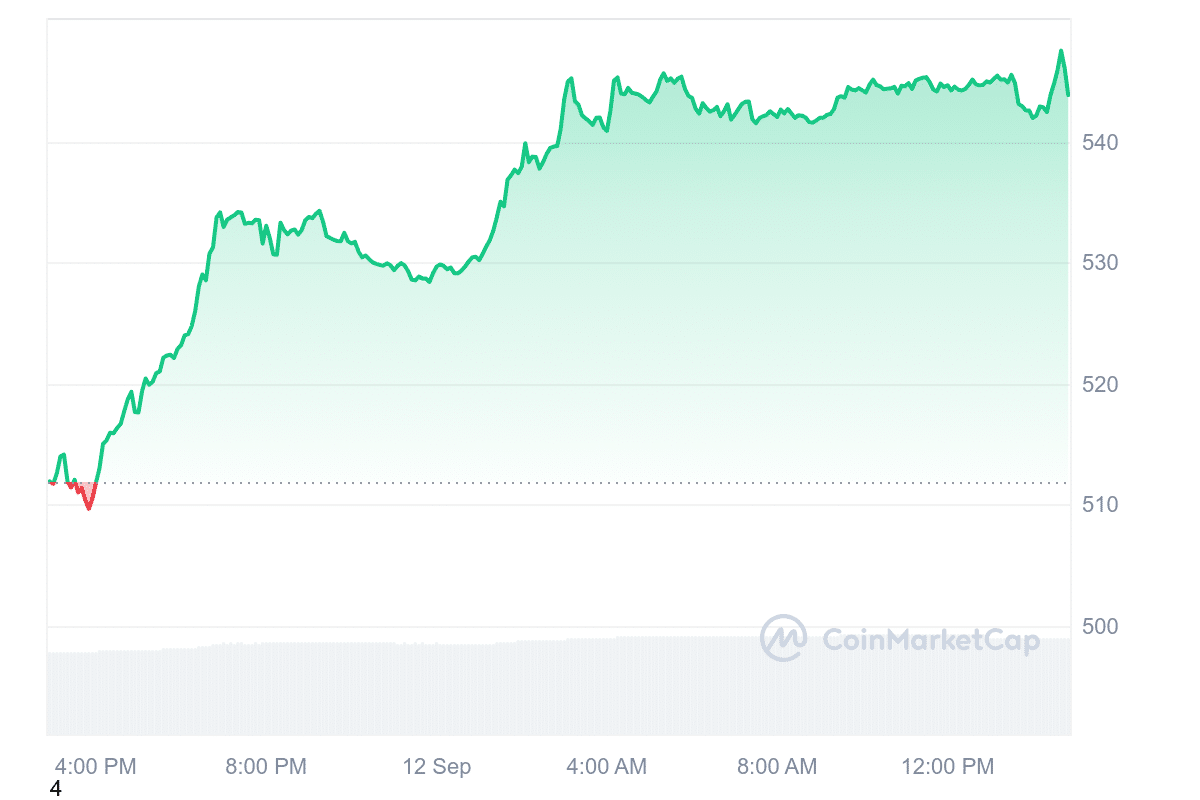This screenshot has width=1200, height=800.
Task: Click the 540 price axis label
Action: point(1100,143)
